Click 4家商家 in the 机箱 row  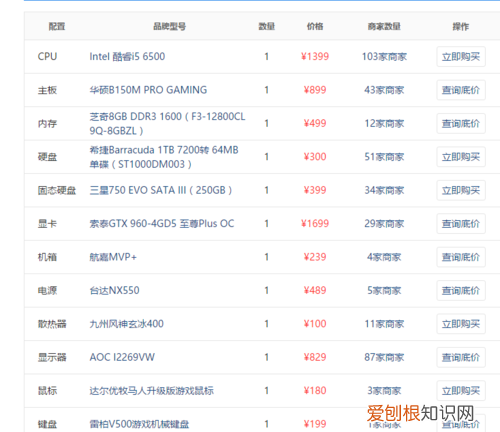384,257
